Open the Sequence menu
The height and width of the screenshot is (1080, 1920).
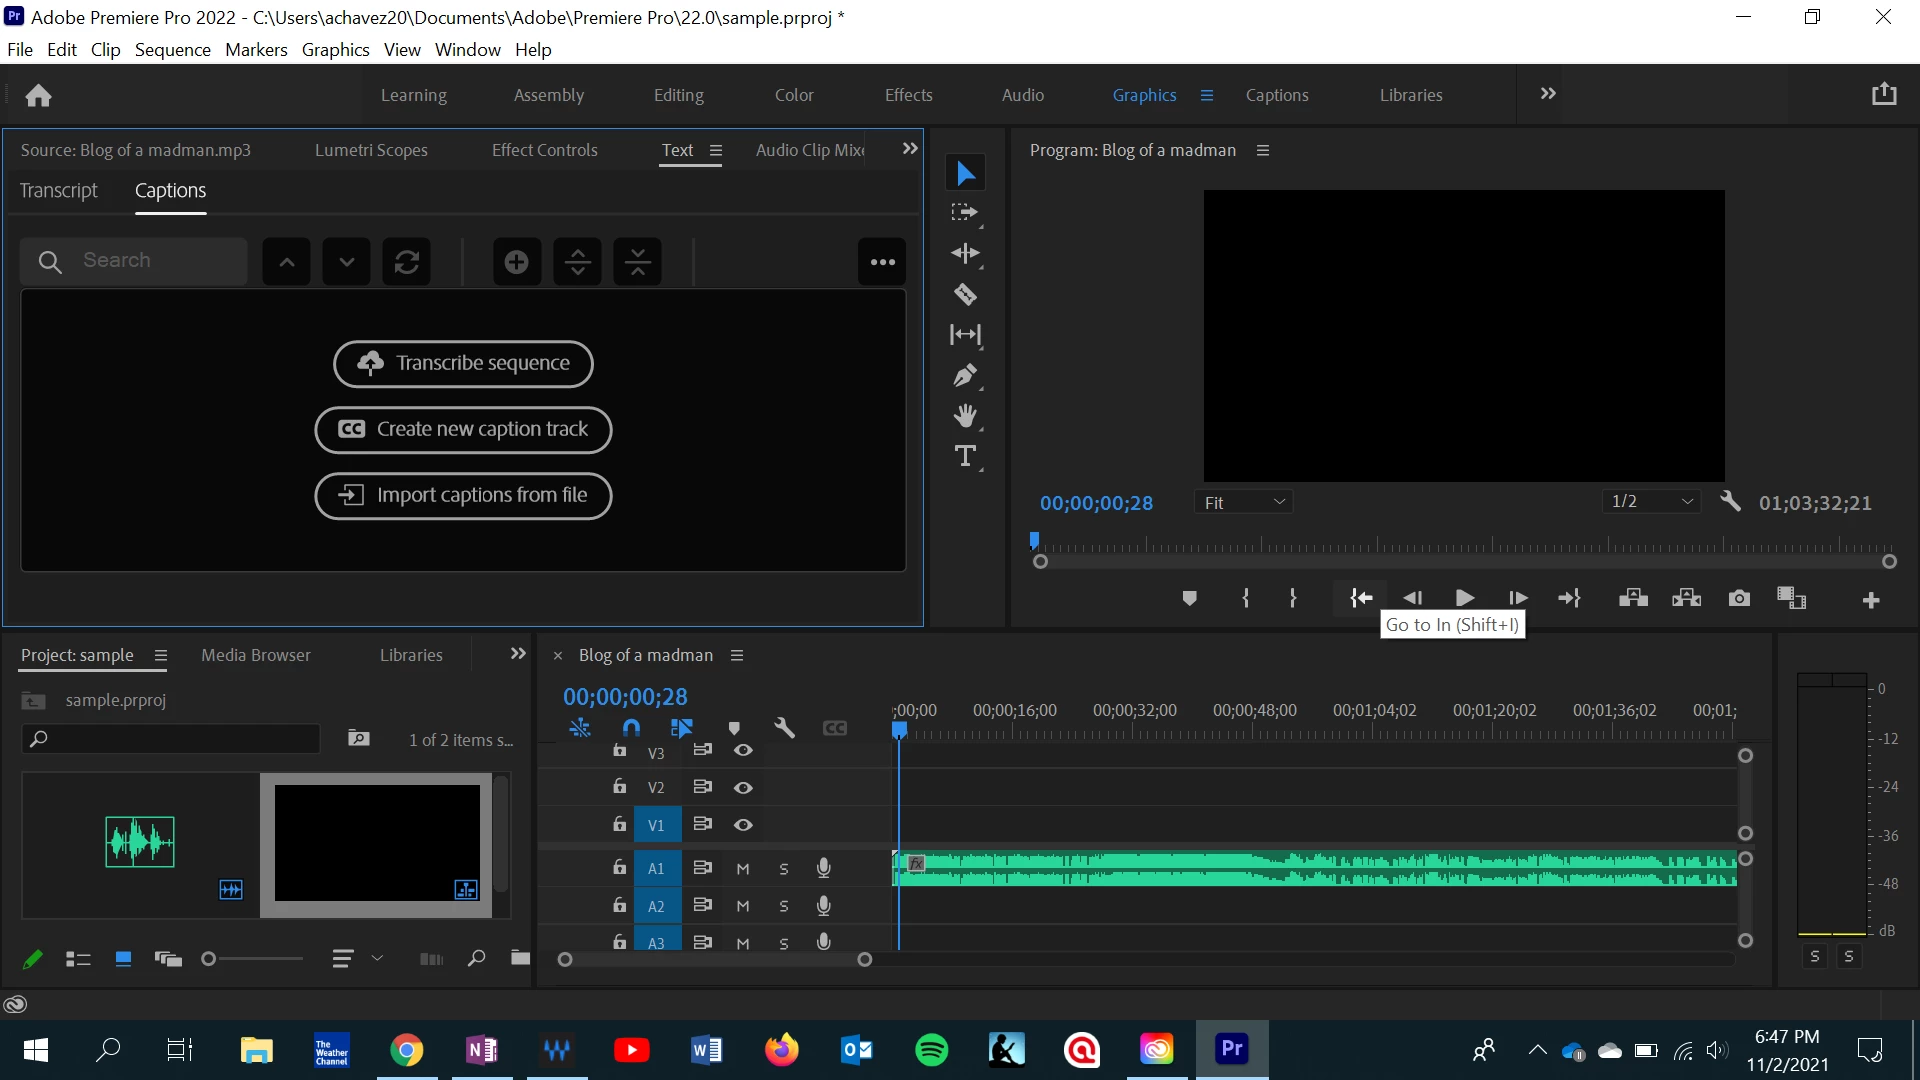[x=172, y=49]
